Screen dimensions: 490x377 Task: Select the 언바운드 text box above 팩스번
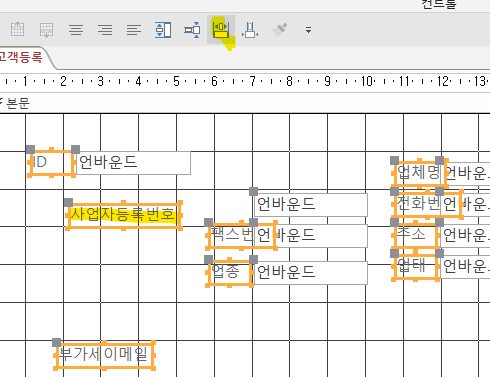(x=311, y=204)
